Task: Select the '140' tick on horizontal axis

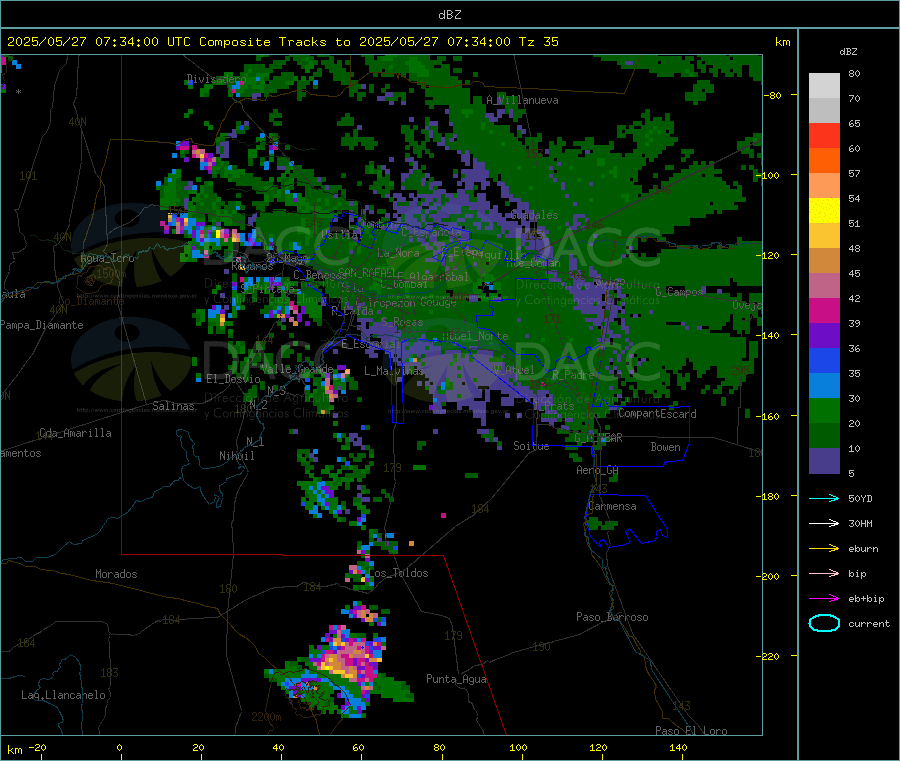Action: click(x=678, y=748)
